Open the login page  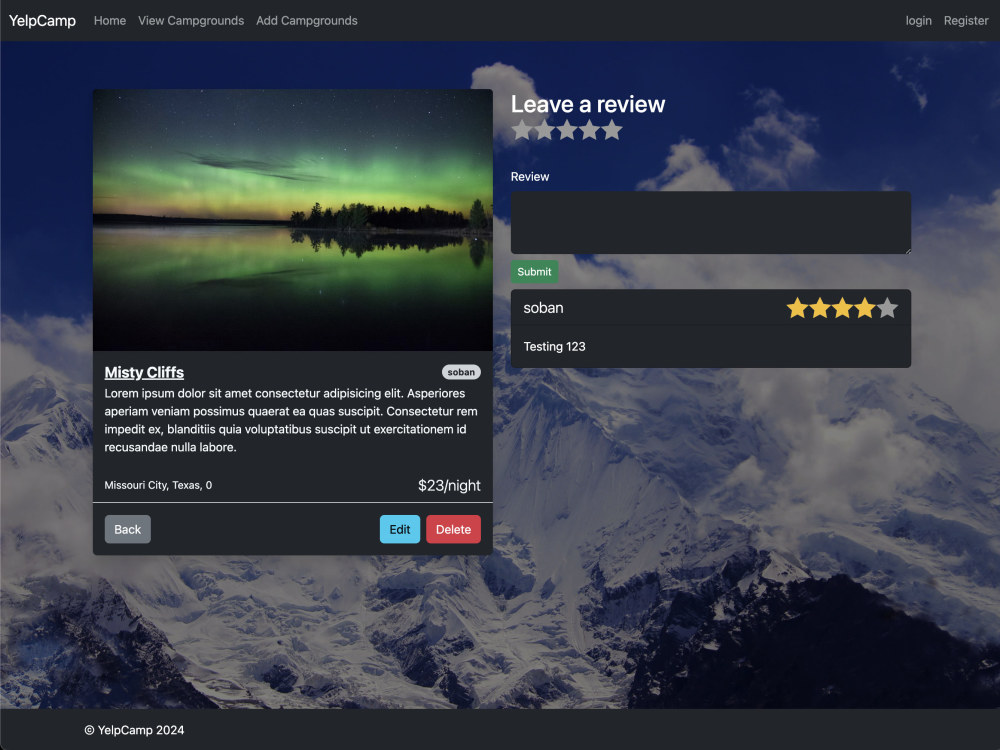tap(918, 20)
